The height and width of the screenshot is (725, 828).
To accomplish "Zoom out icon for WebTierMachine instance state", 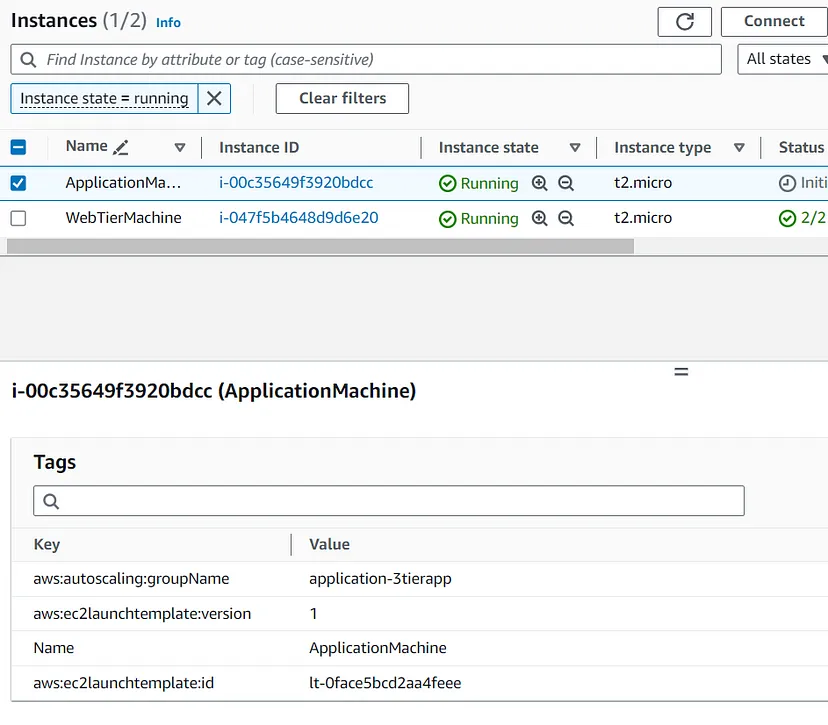I will (x=566, y=218).
